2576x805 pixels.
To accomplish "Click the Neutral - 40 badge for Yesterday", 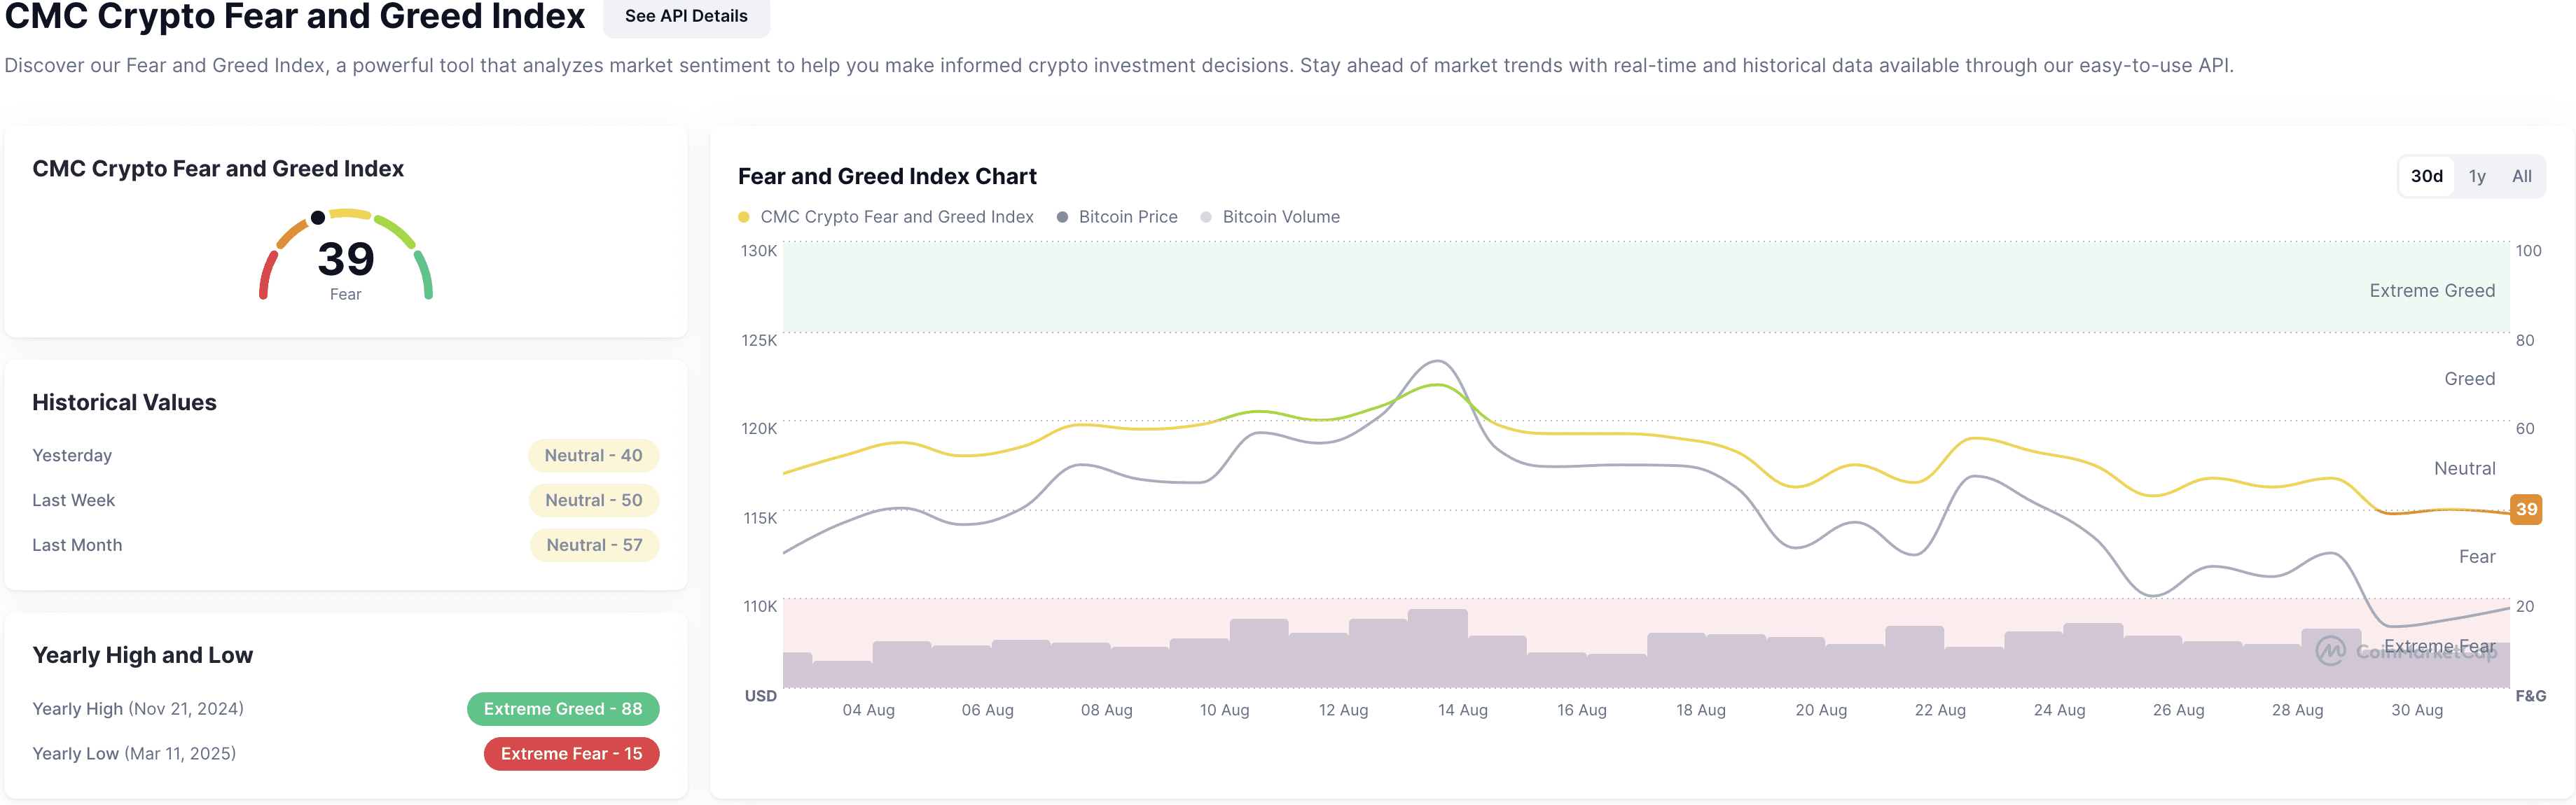I will pyautogui.click(x=593, y=455).
